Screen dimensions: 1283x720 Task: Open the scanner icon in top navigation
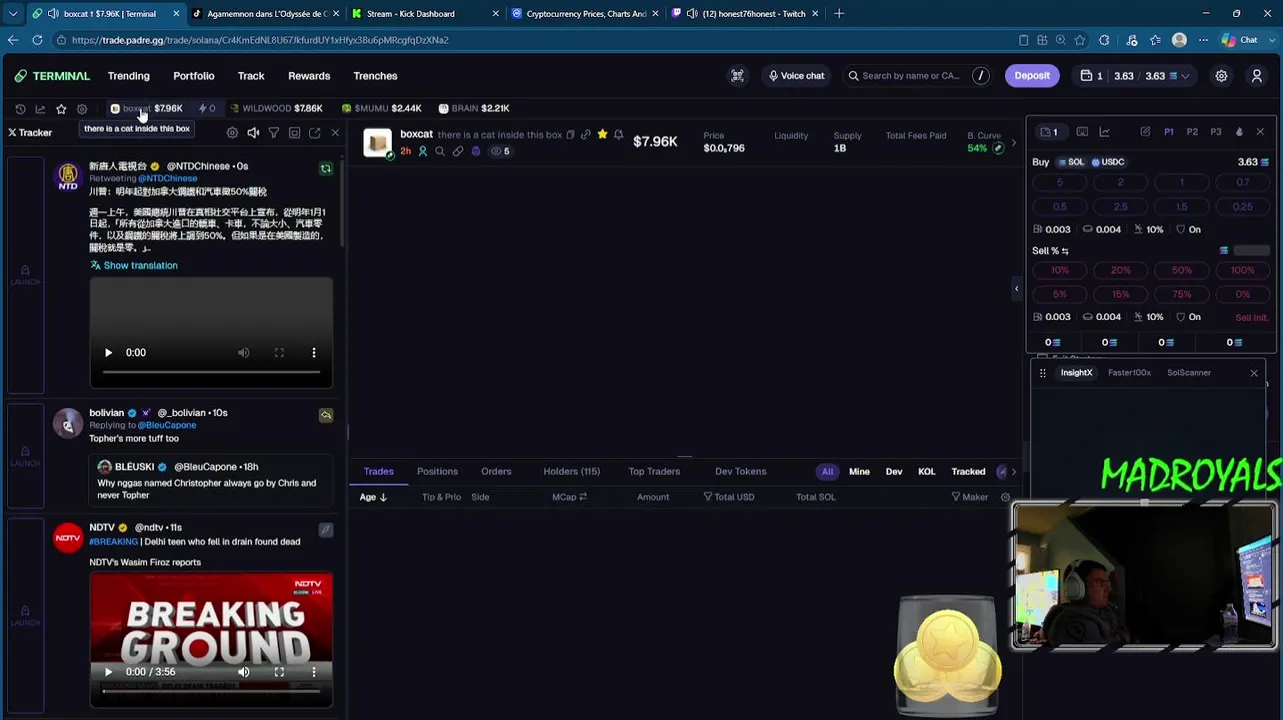coord(737,76)
